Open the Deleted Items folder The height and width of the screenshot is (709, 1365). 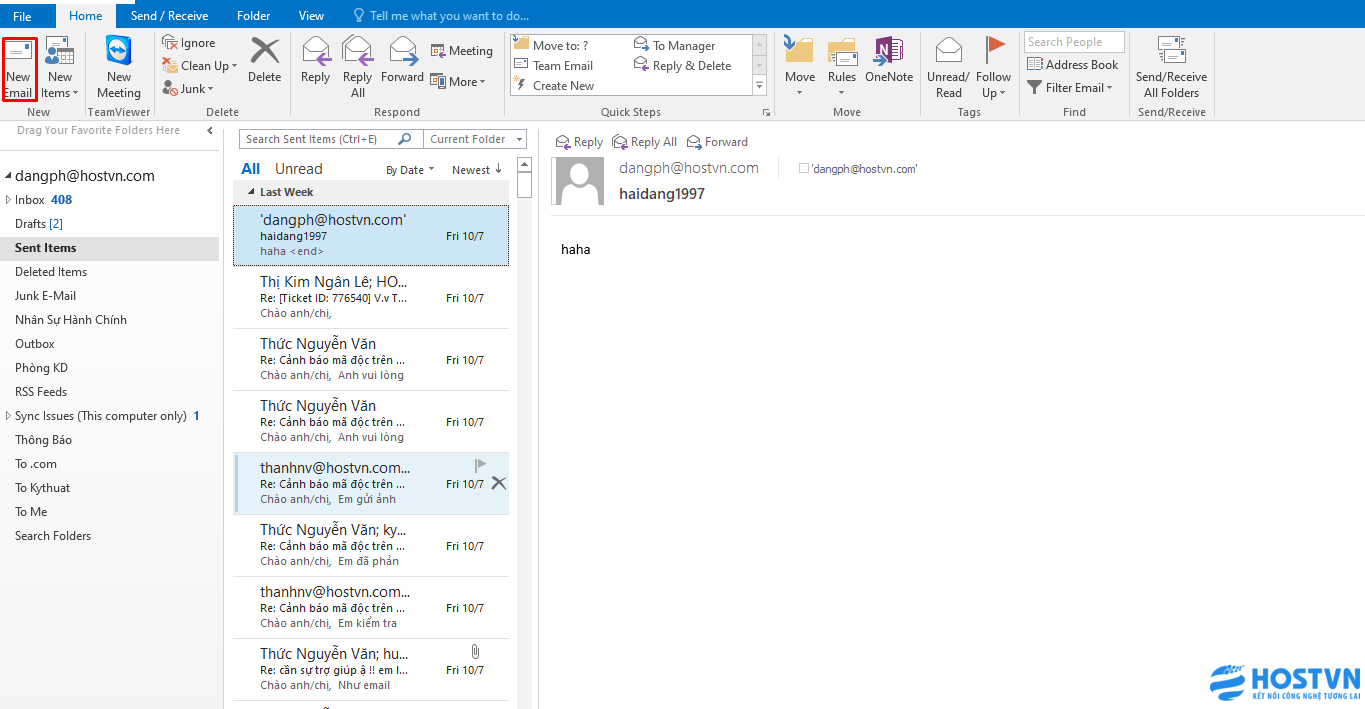tap(110, 272)
